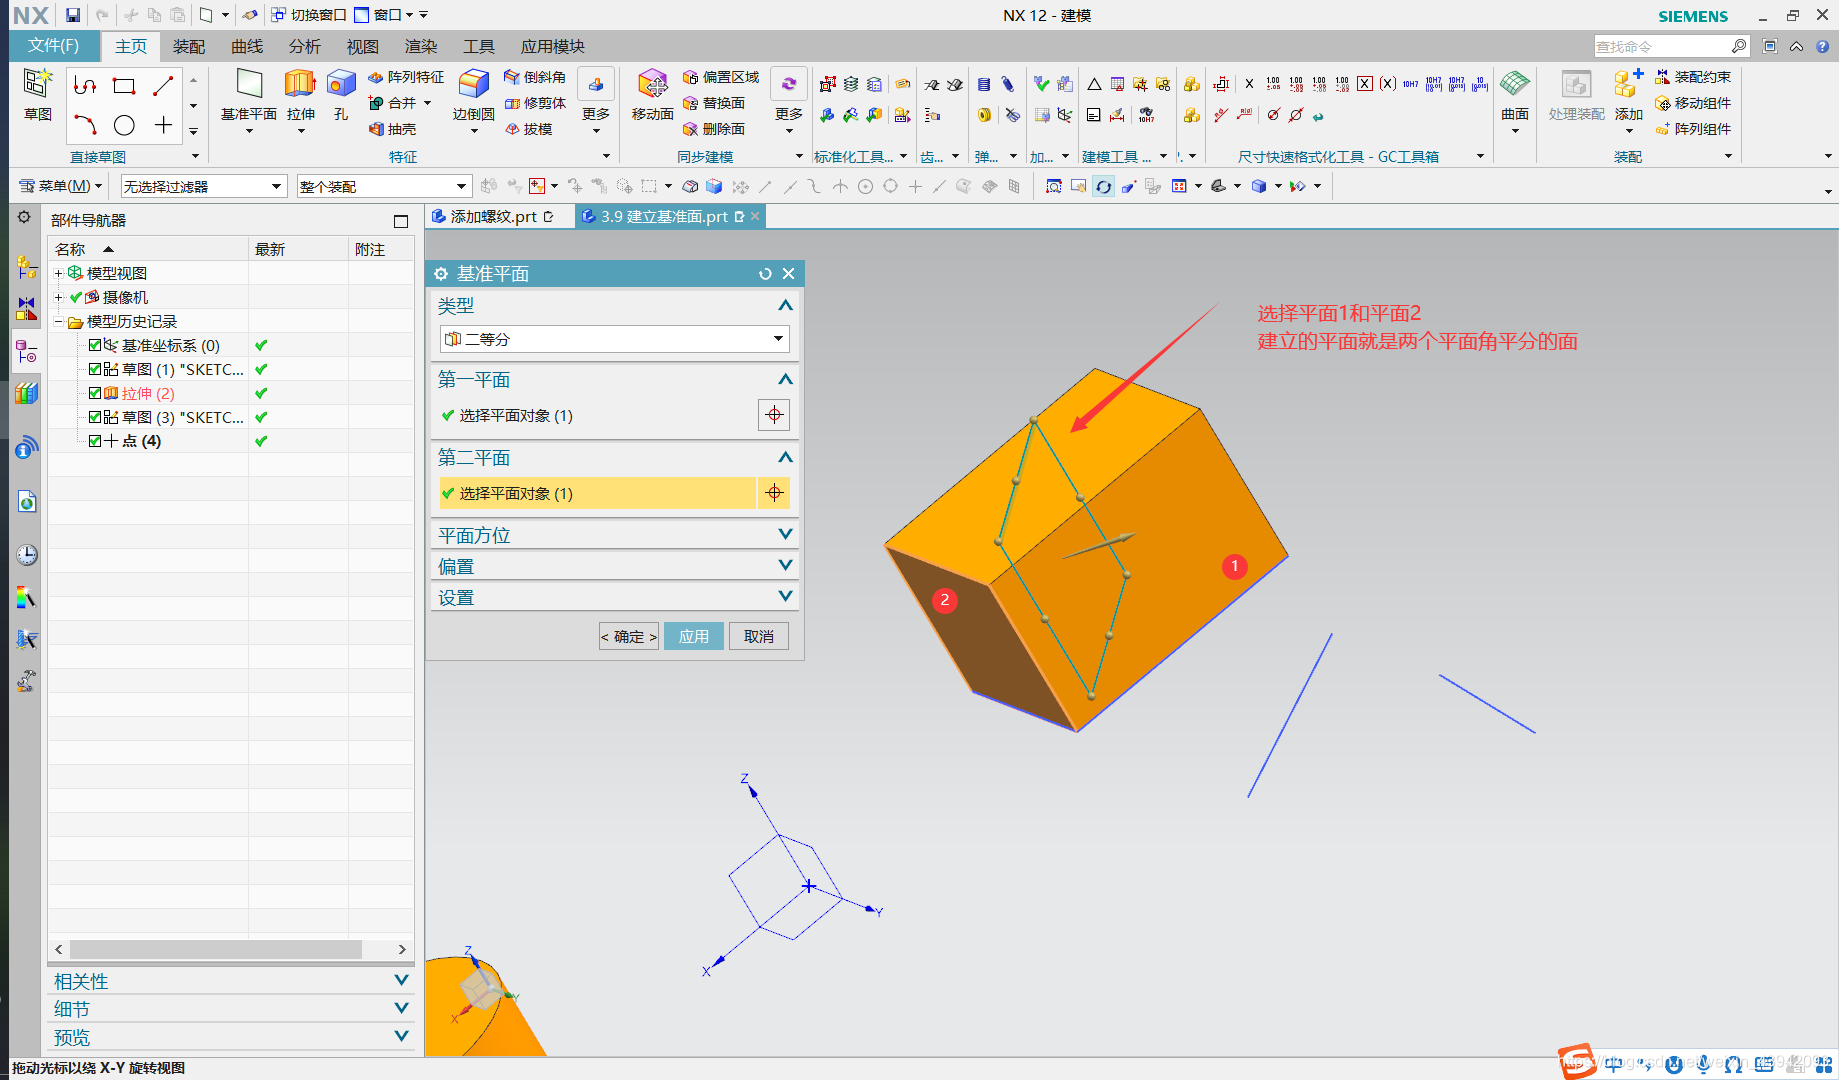Click the Draft (拔模) tool

pyautogui.click(x=529, y=129)
